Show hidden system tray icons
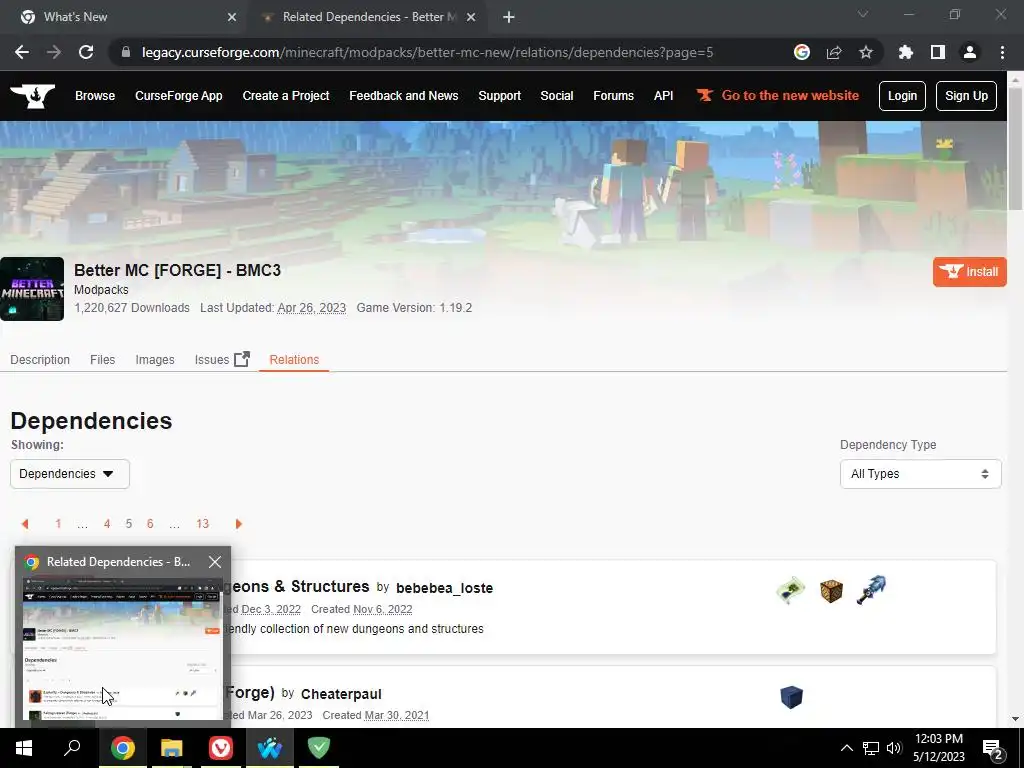The width and height of the screenshot is (1024, 768). click(846, 748)
